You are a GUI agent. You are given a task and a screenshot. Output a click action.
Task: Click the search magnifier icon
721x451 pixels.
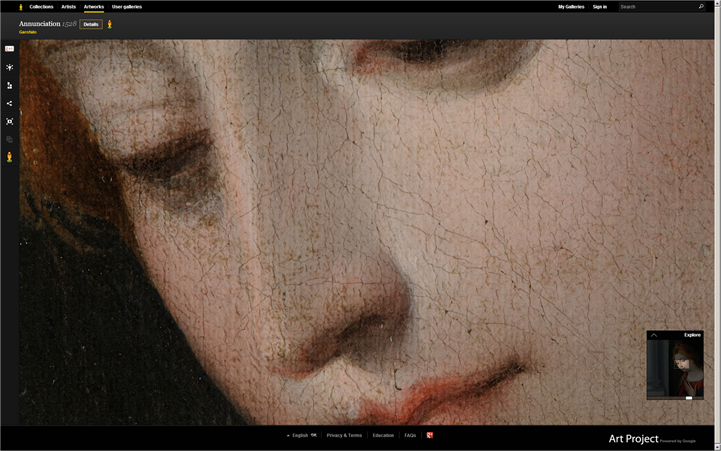point(701,6)
